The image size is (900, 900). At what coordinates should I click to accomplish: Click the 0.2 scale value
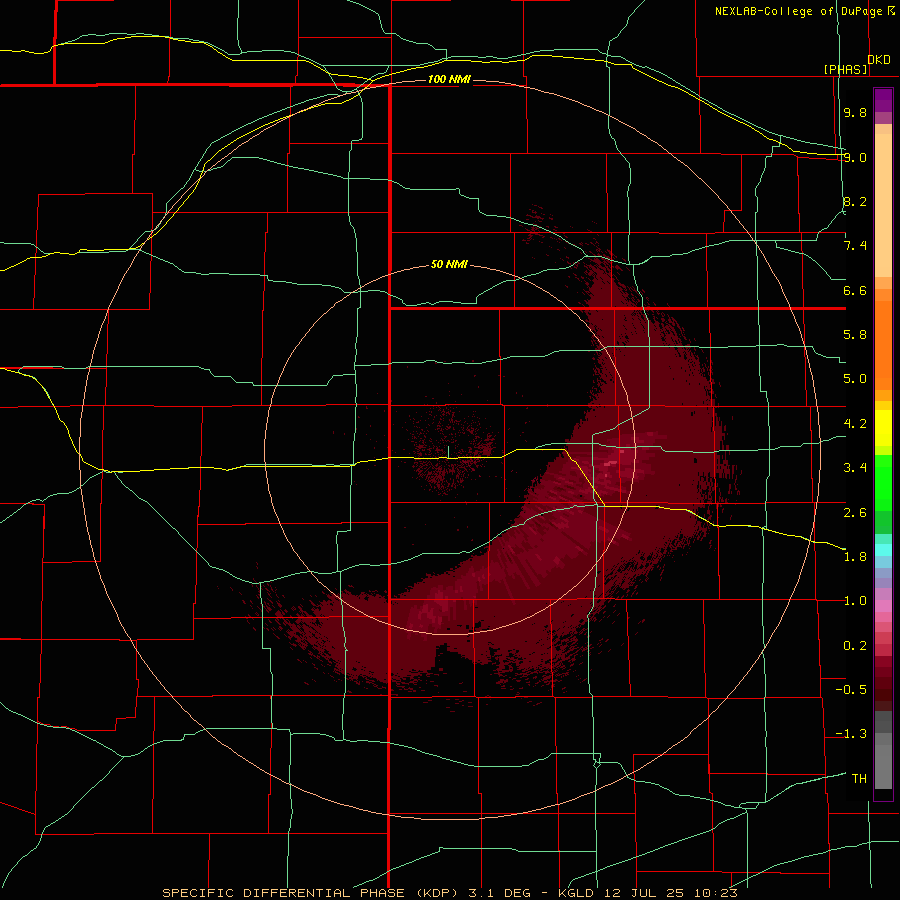tap(855, 646)
